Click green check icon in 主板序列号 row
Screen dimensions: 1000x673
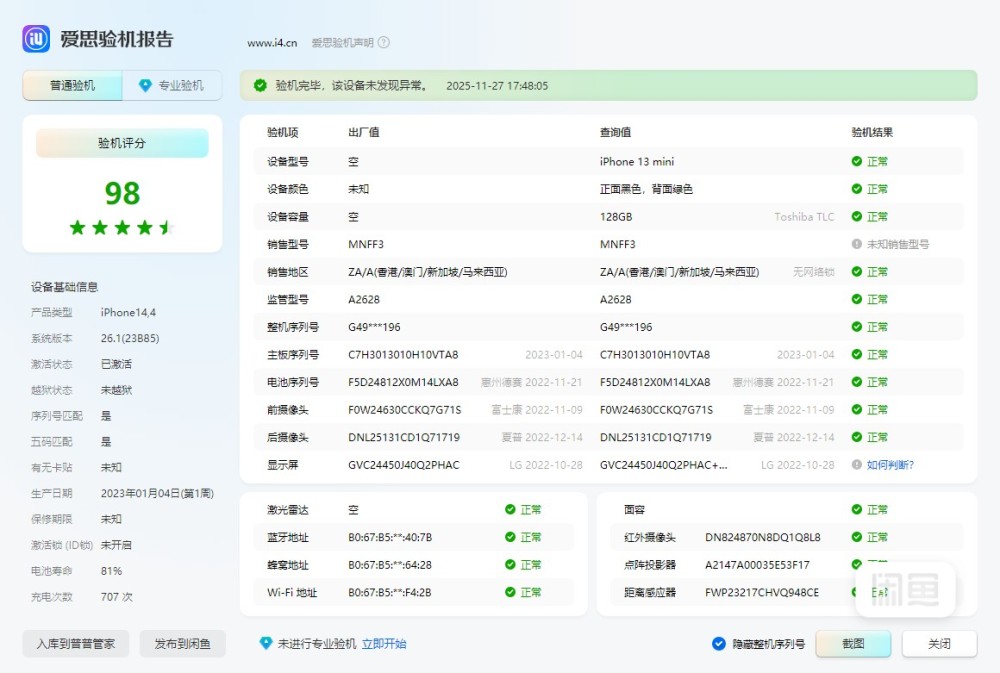coord(857,354)
